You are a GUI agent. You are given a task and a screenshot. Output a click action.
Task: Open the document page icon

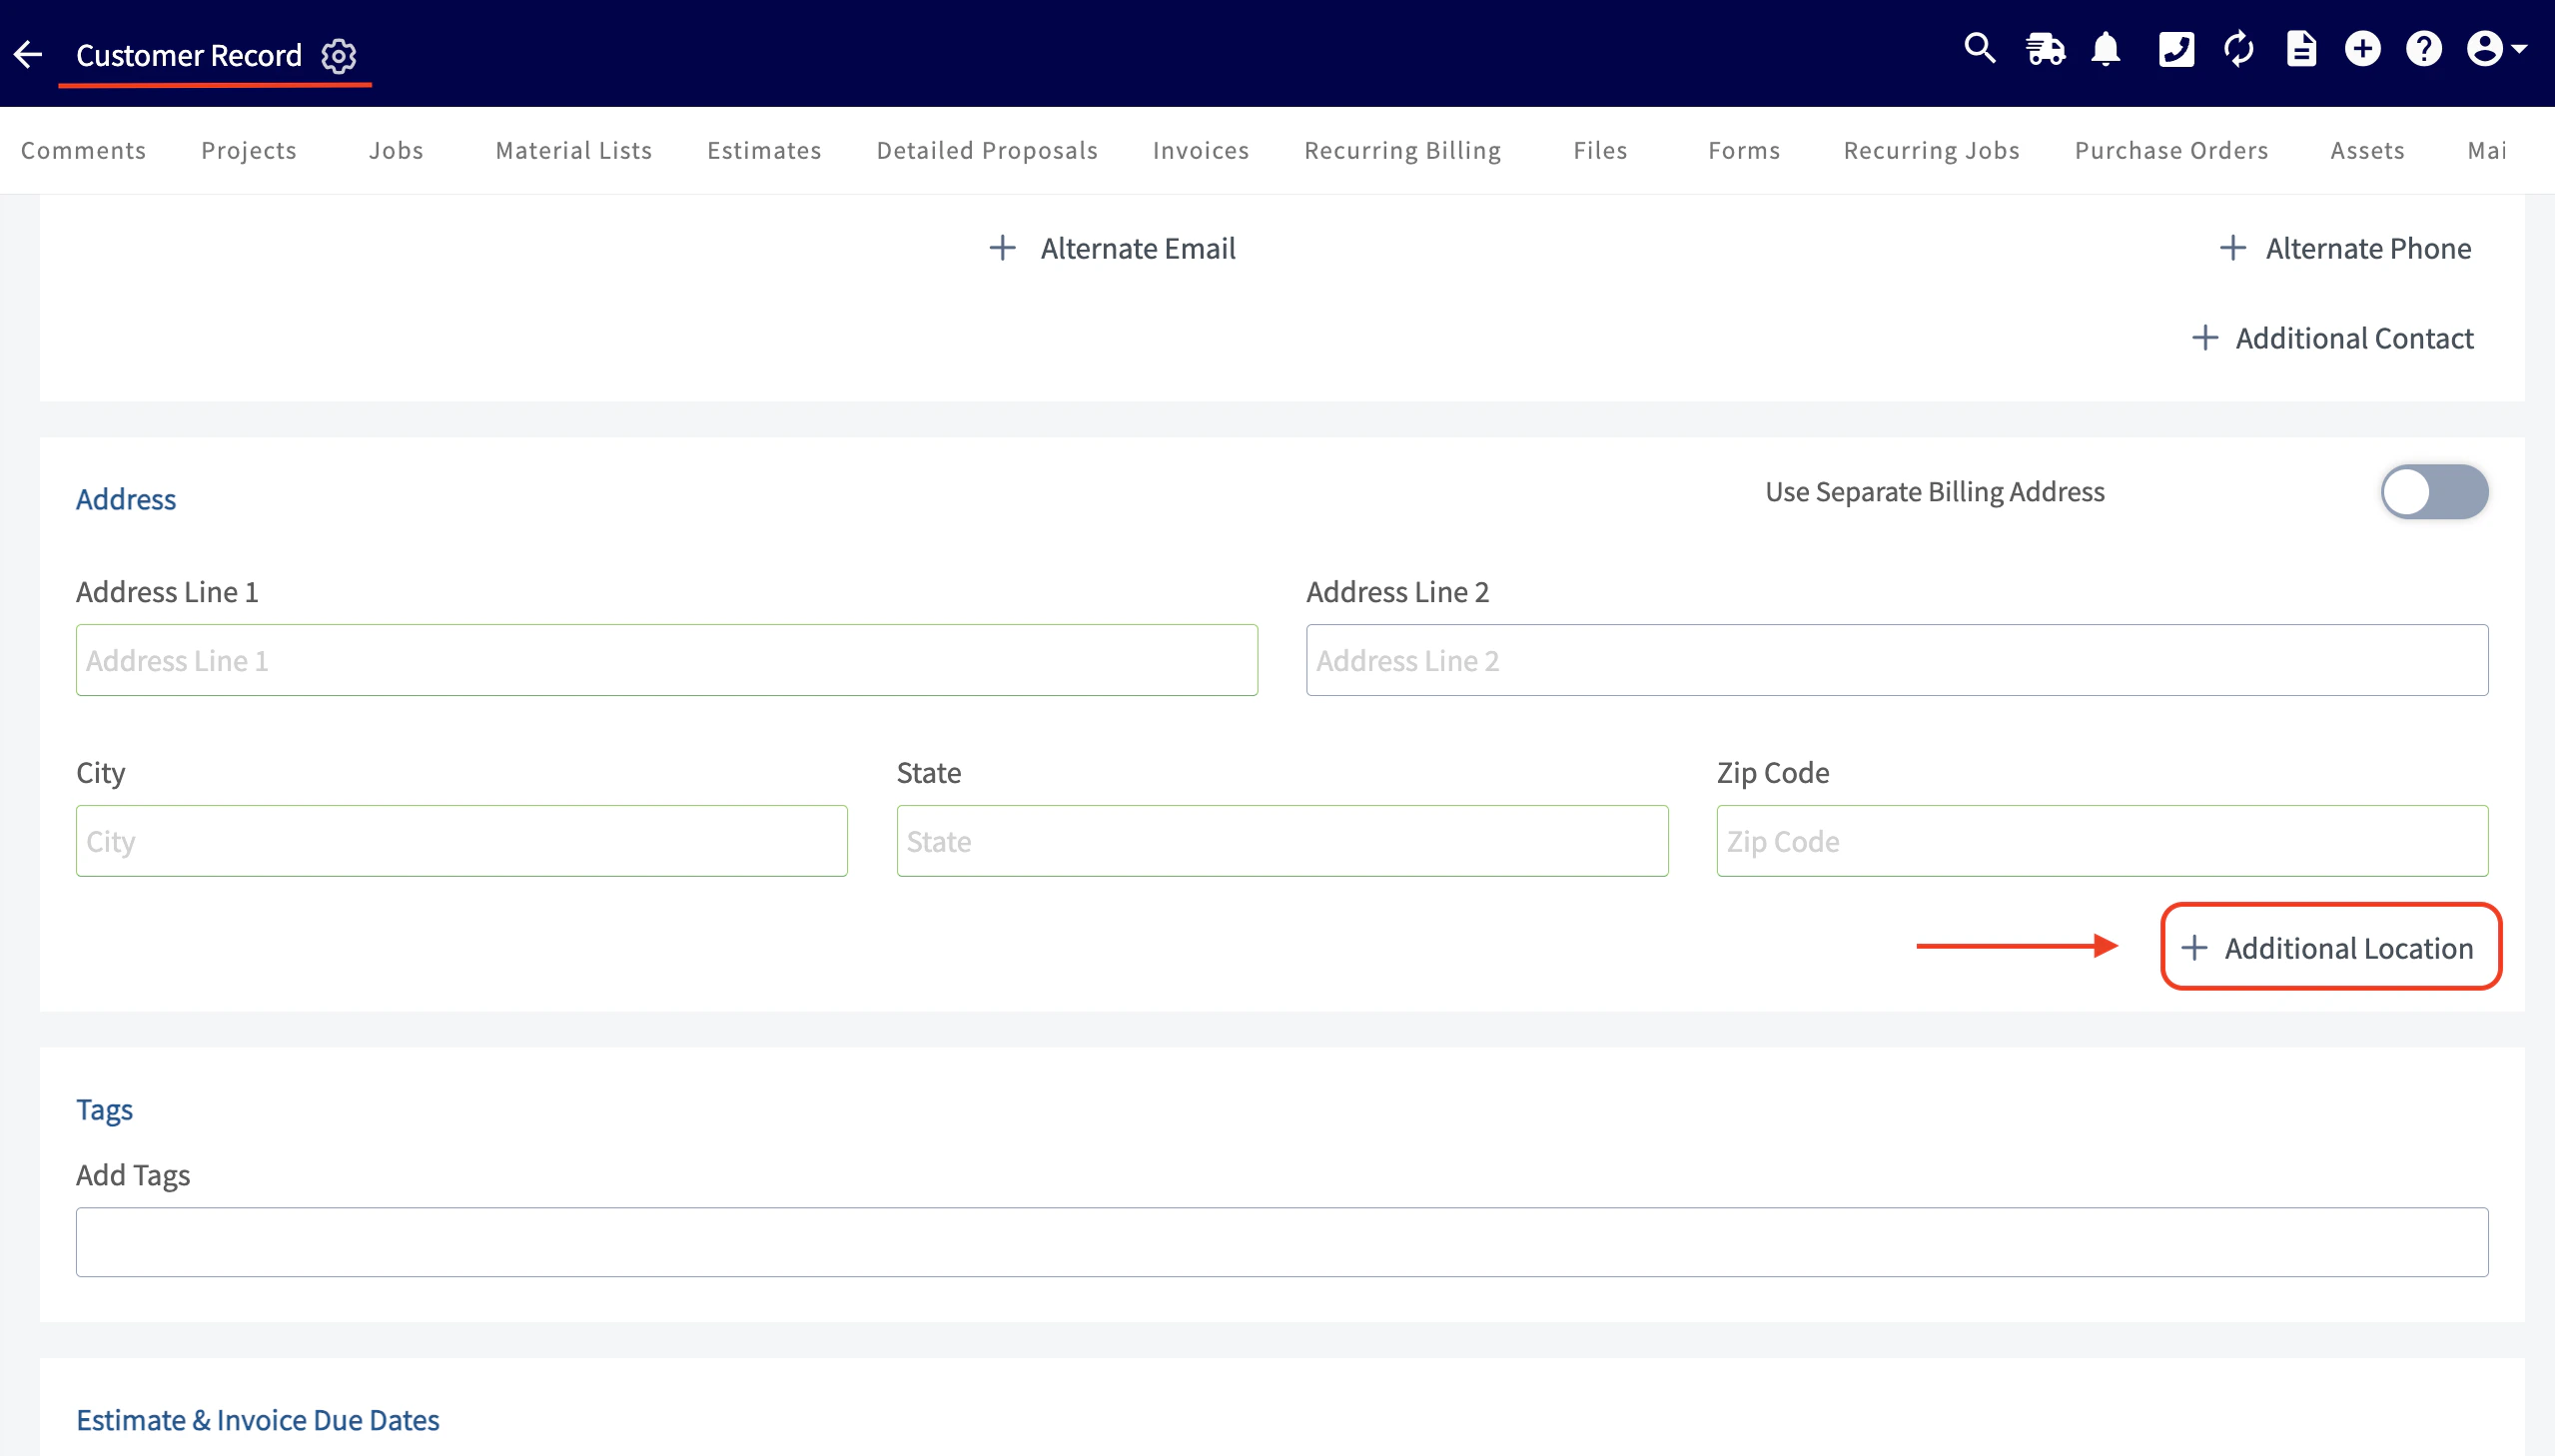tap(2301, 49)
